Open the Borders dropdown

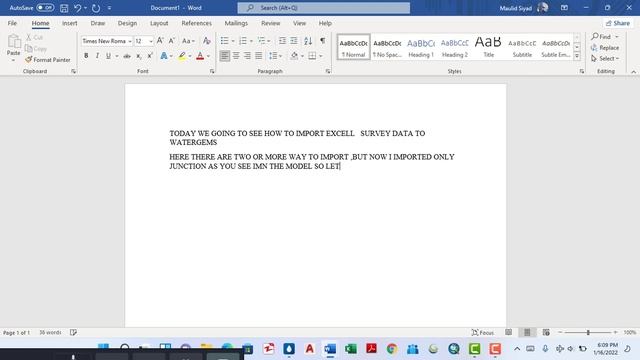(x=321, y=56)
